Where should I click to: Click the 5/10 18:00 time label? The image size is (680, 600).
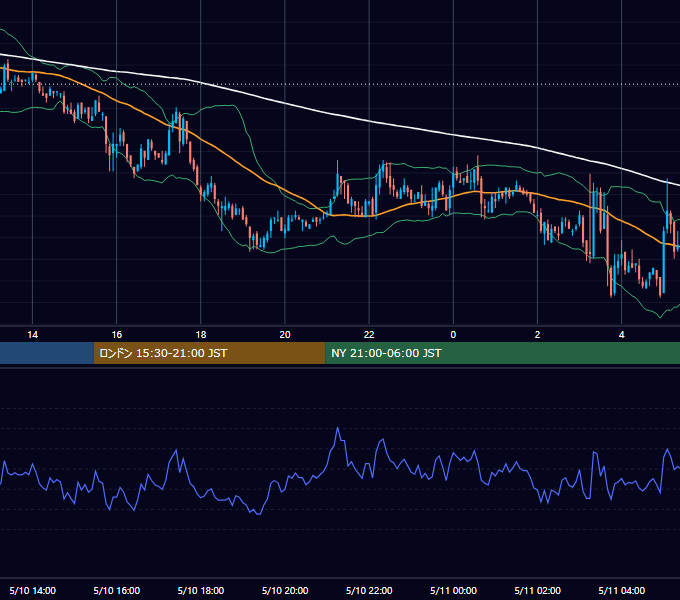201,590
